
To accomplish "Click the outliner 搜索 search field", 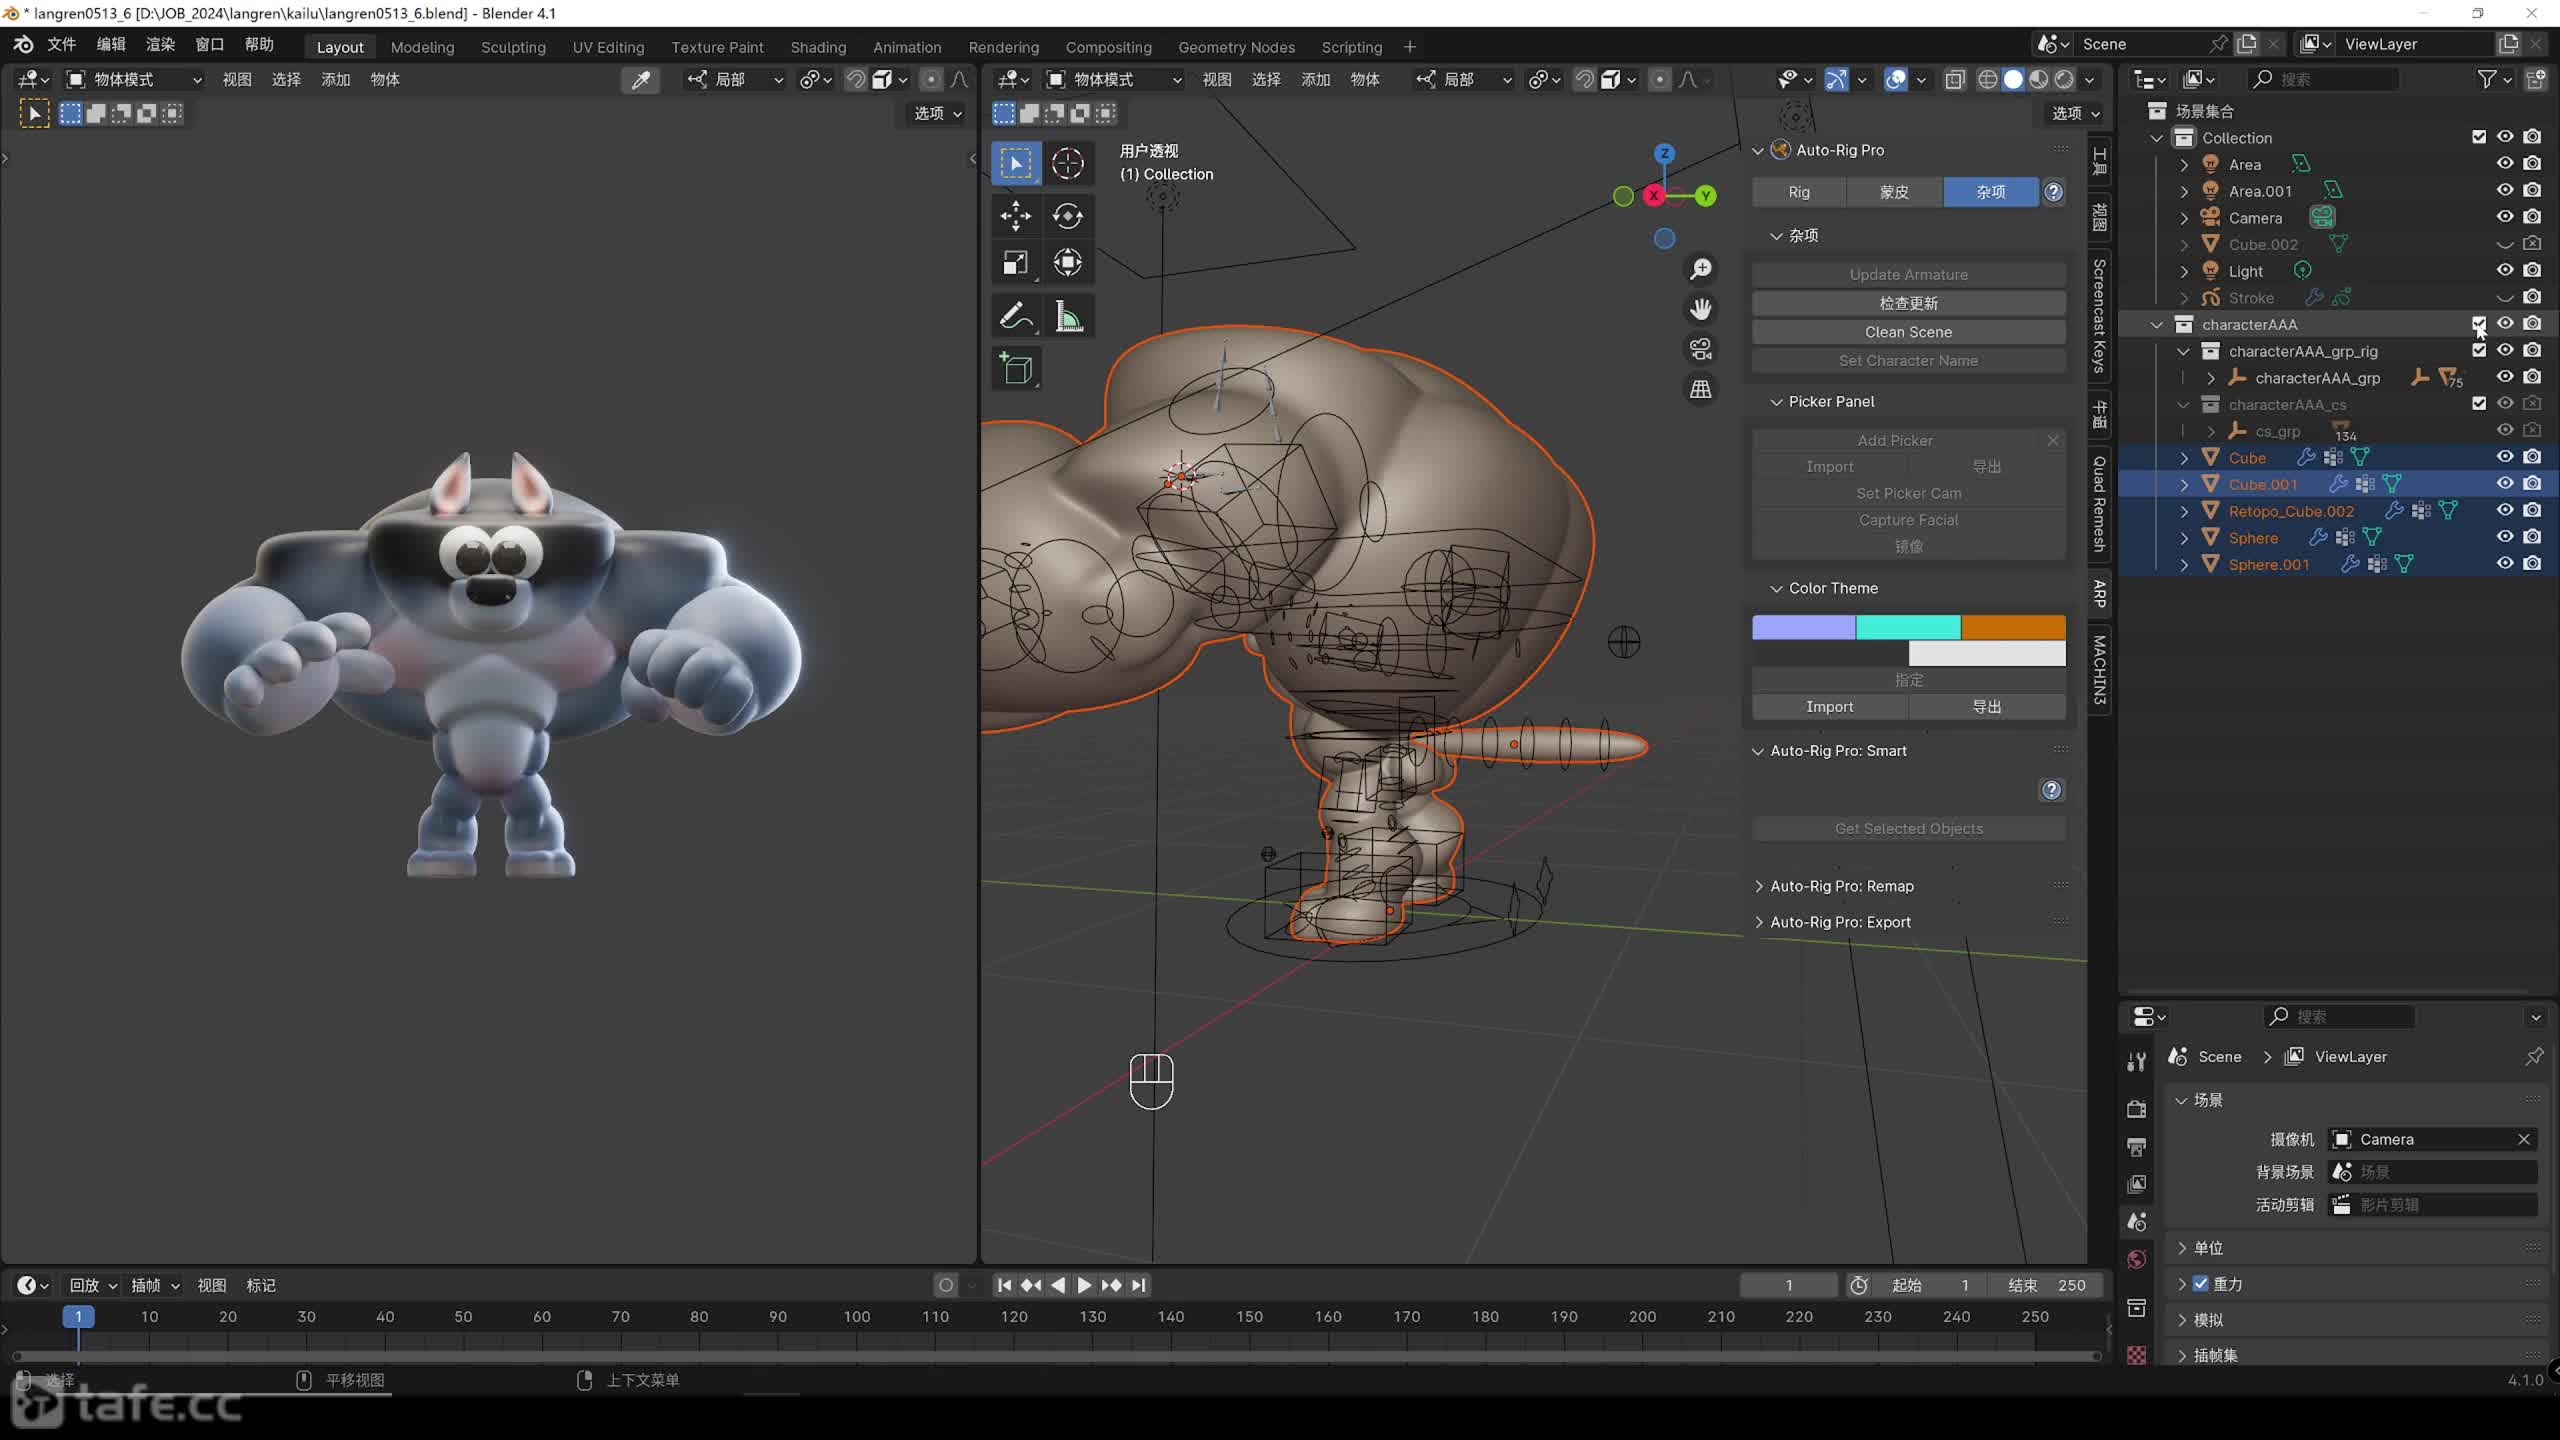I will (x=2322, y=79).
